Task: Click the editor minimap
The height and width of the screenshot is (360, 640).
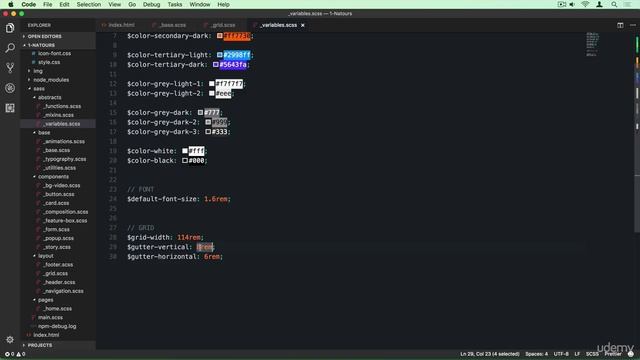Action: click(593, 44)
